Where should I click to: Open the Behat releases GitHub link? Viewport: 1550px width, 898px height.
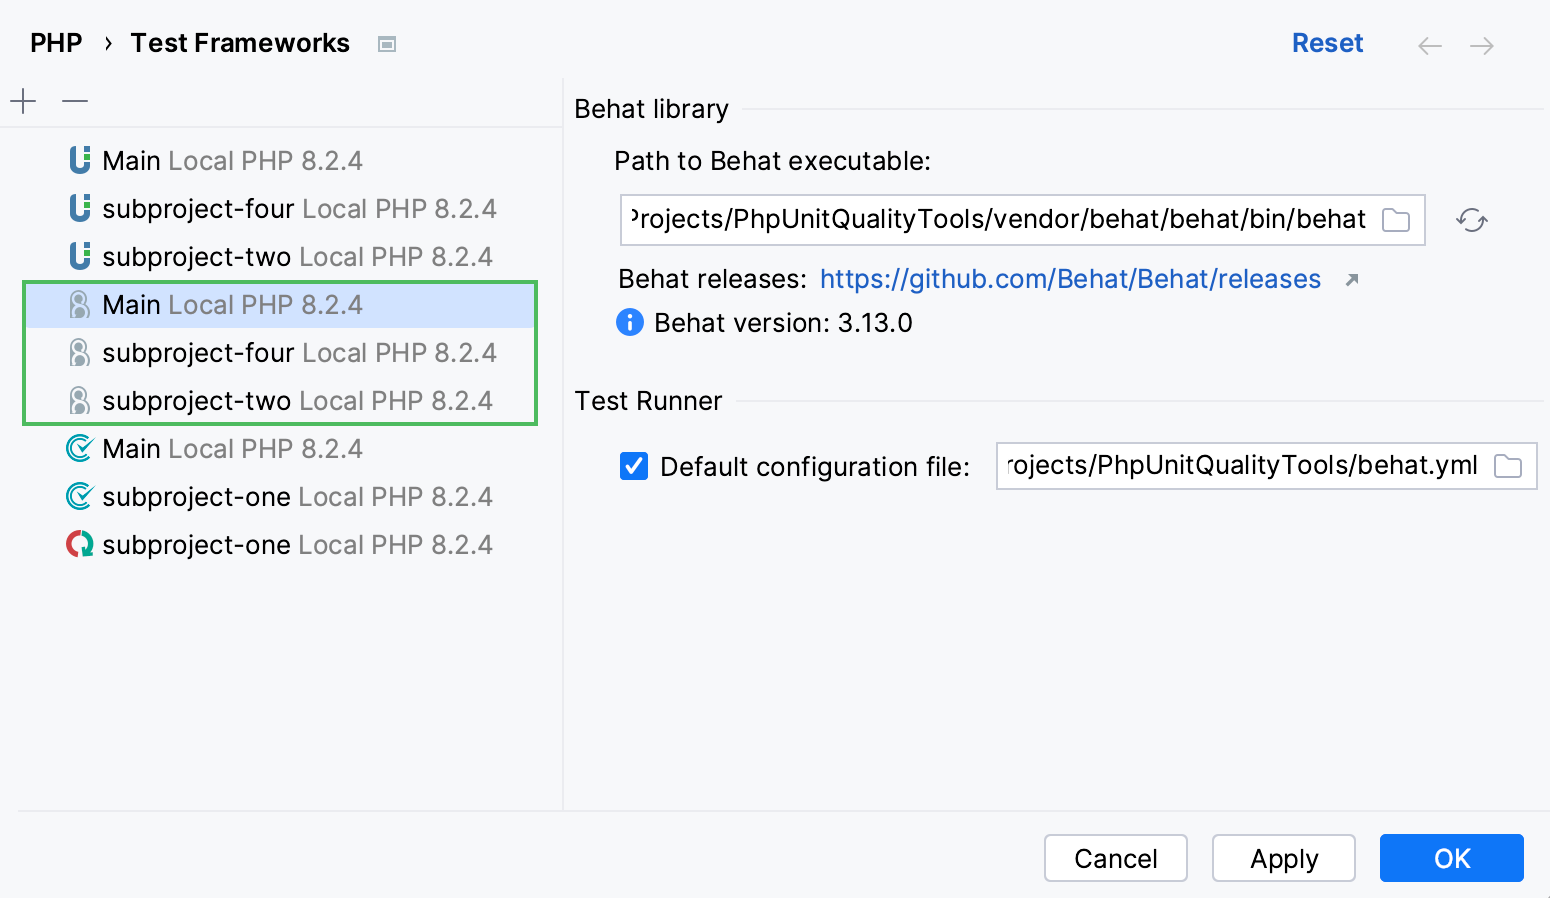[1070, 279]
